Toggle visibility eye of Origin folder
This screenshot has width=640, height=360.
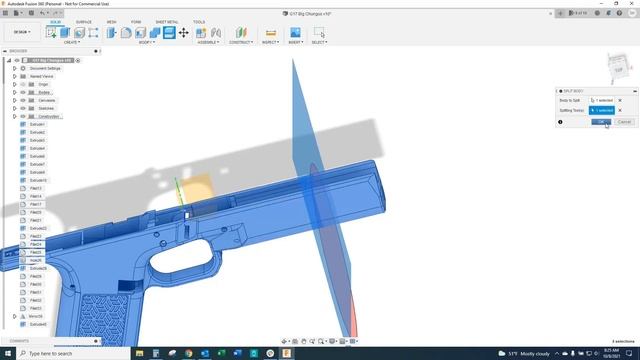click(23, 84)
